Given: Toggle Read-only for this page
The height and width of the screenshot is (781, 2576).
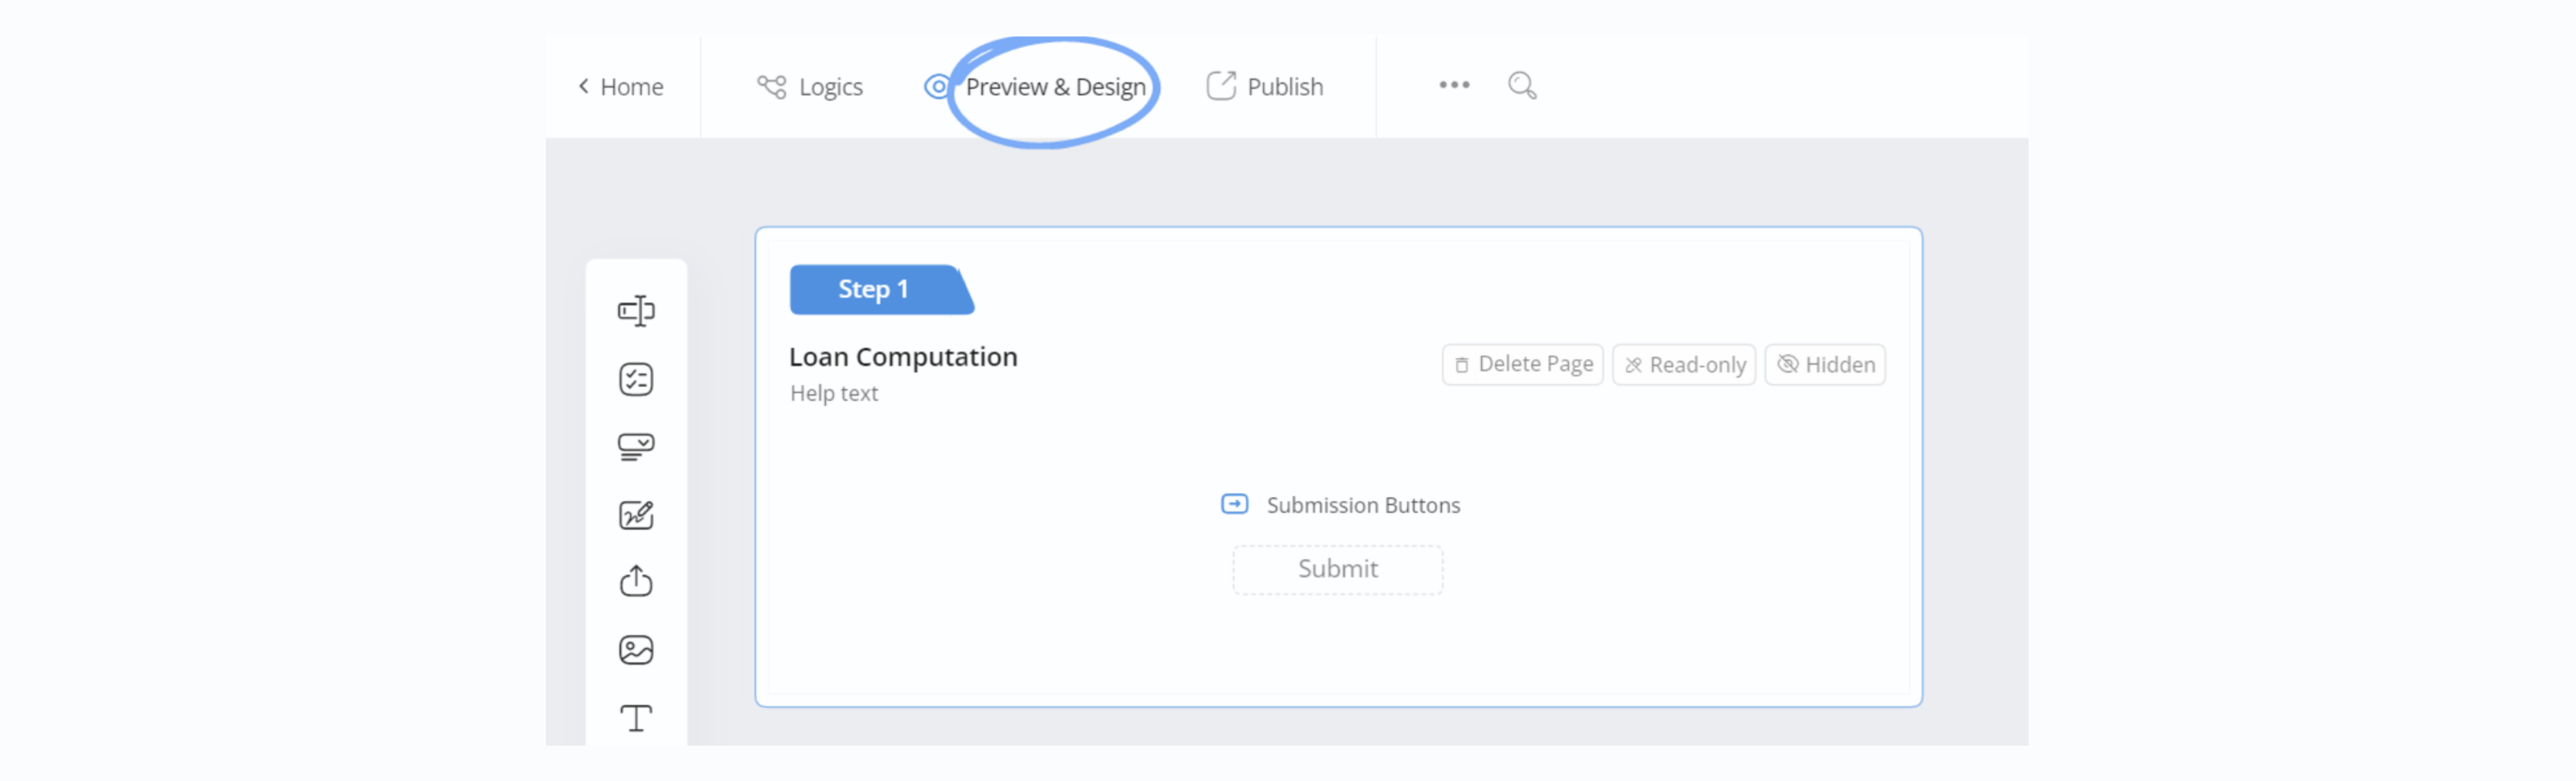Looking at the screenshot, I should (1684, 365).
